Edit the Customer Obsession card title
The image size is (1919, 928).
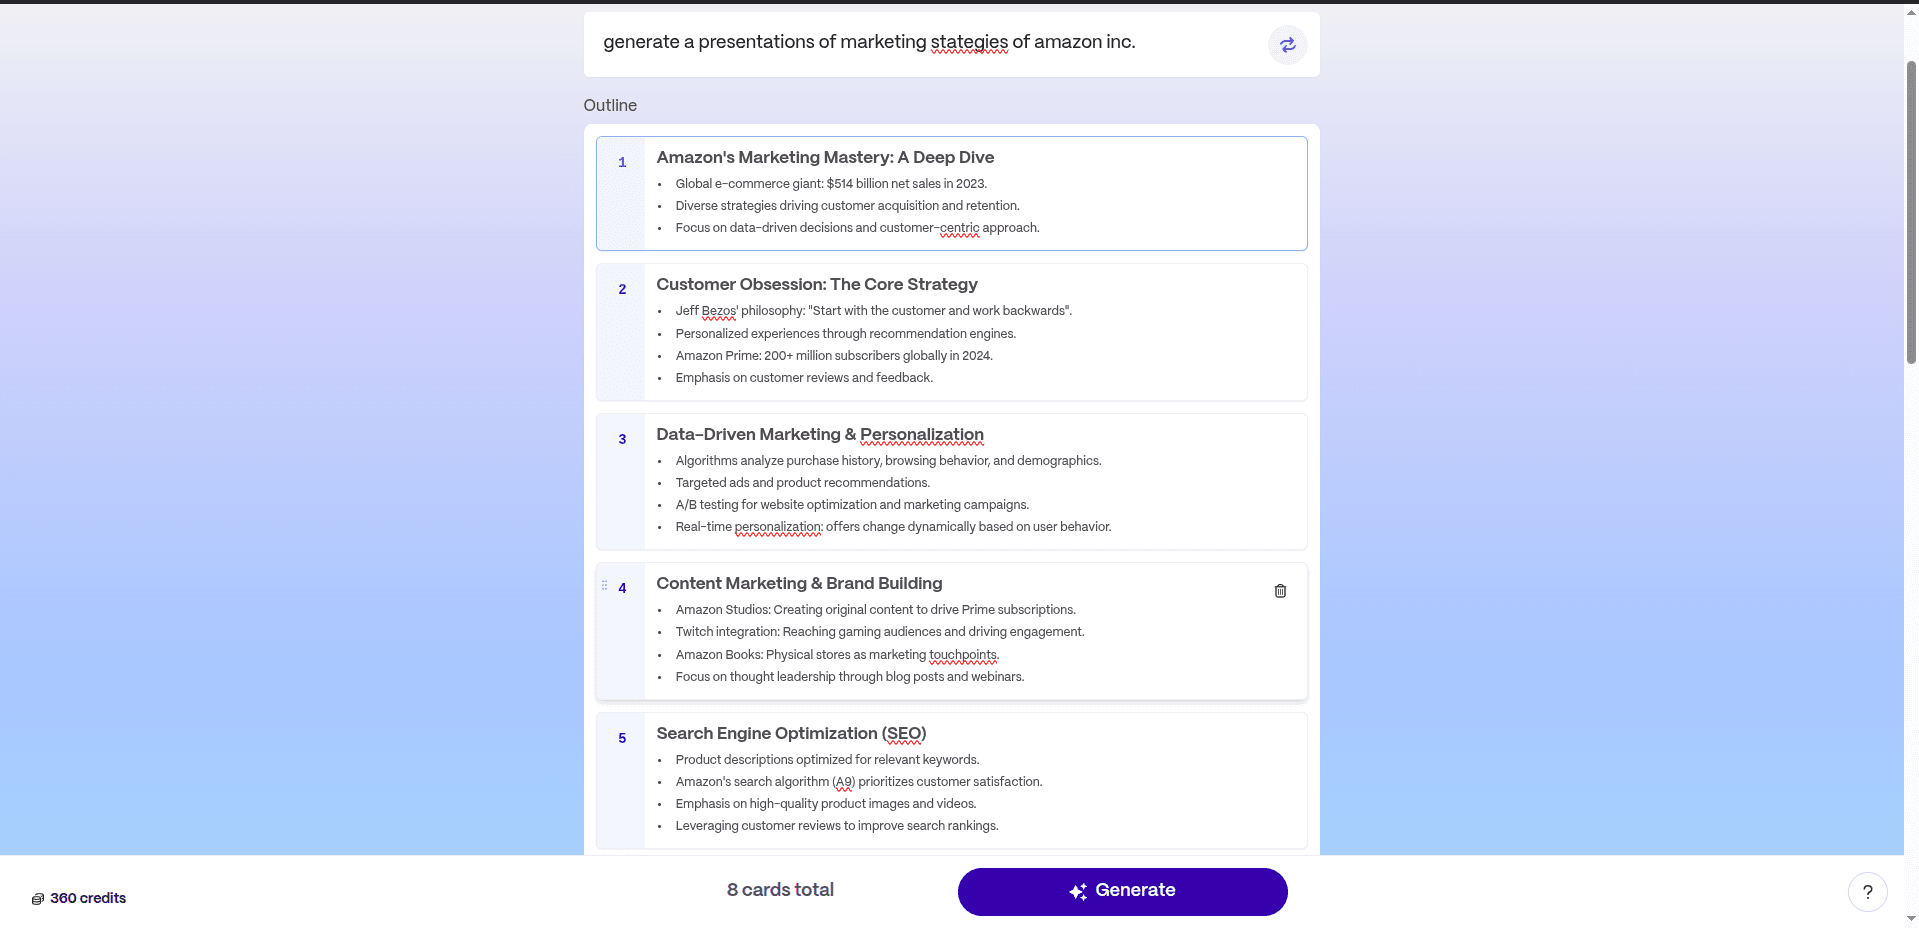[x=817, y=284]
